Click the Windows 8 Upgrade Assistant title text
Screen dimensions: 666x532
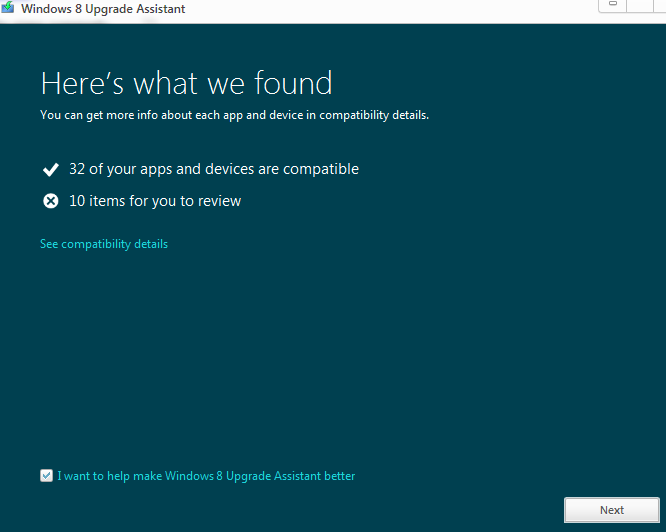click(103, 8)
